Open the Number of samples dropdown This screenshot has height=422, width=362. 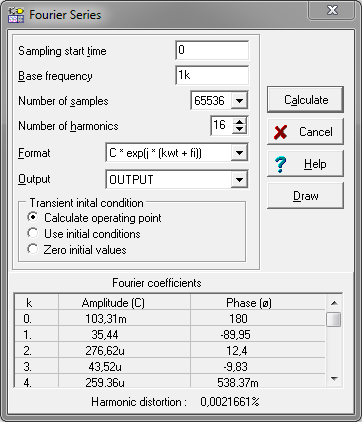[239, 101]
